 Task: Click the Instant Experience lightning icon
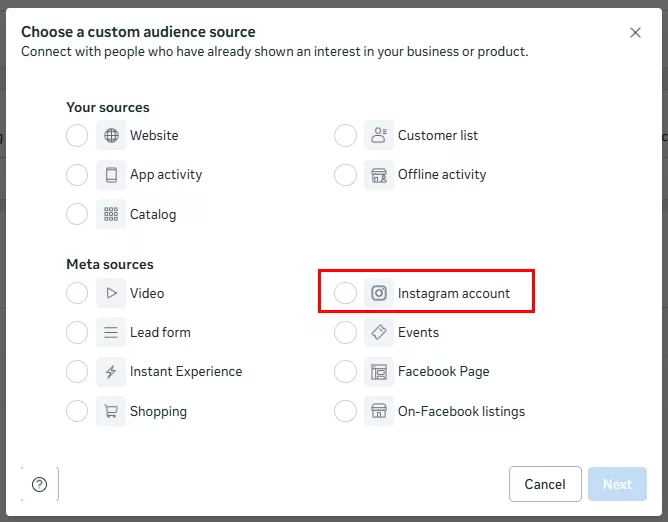[111, 372]
